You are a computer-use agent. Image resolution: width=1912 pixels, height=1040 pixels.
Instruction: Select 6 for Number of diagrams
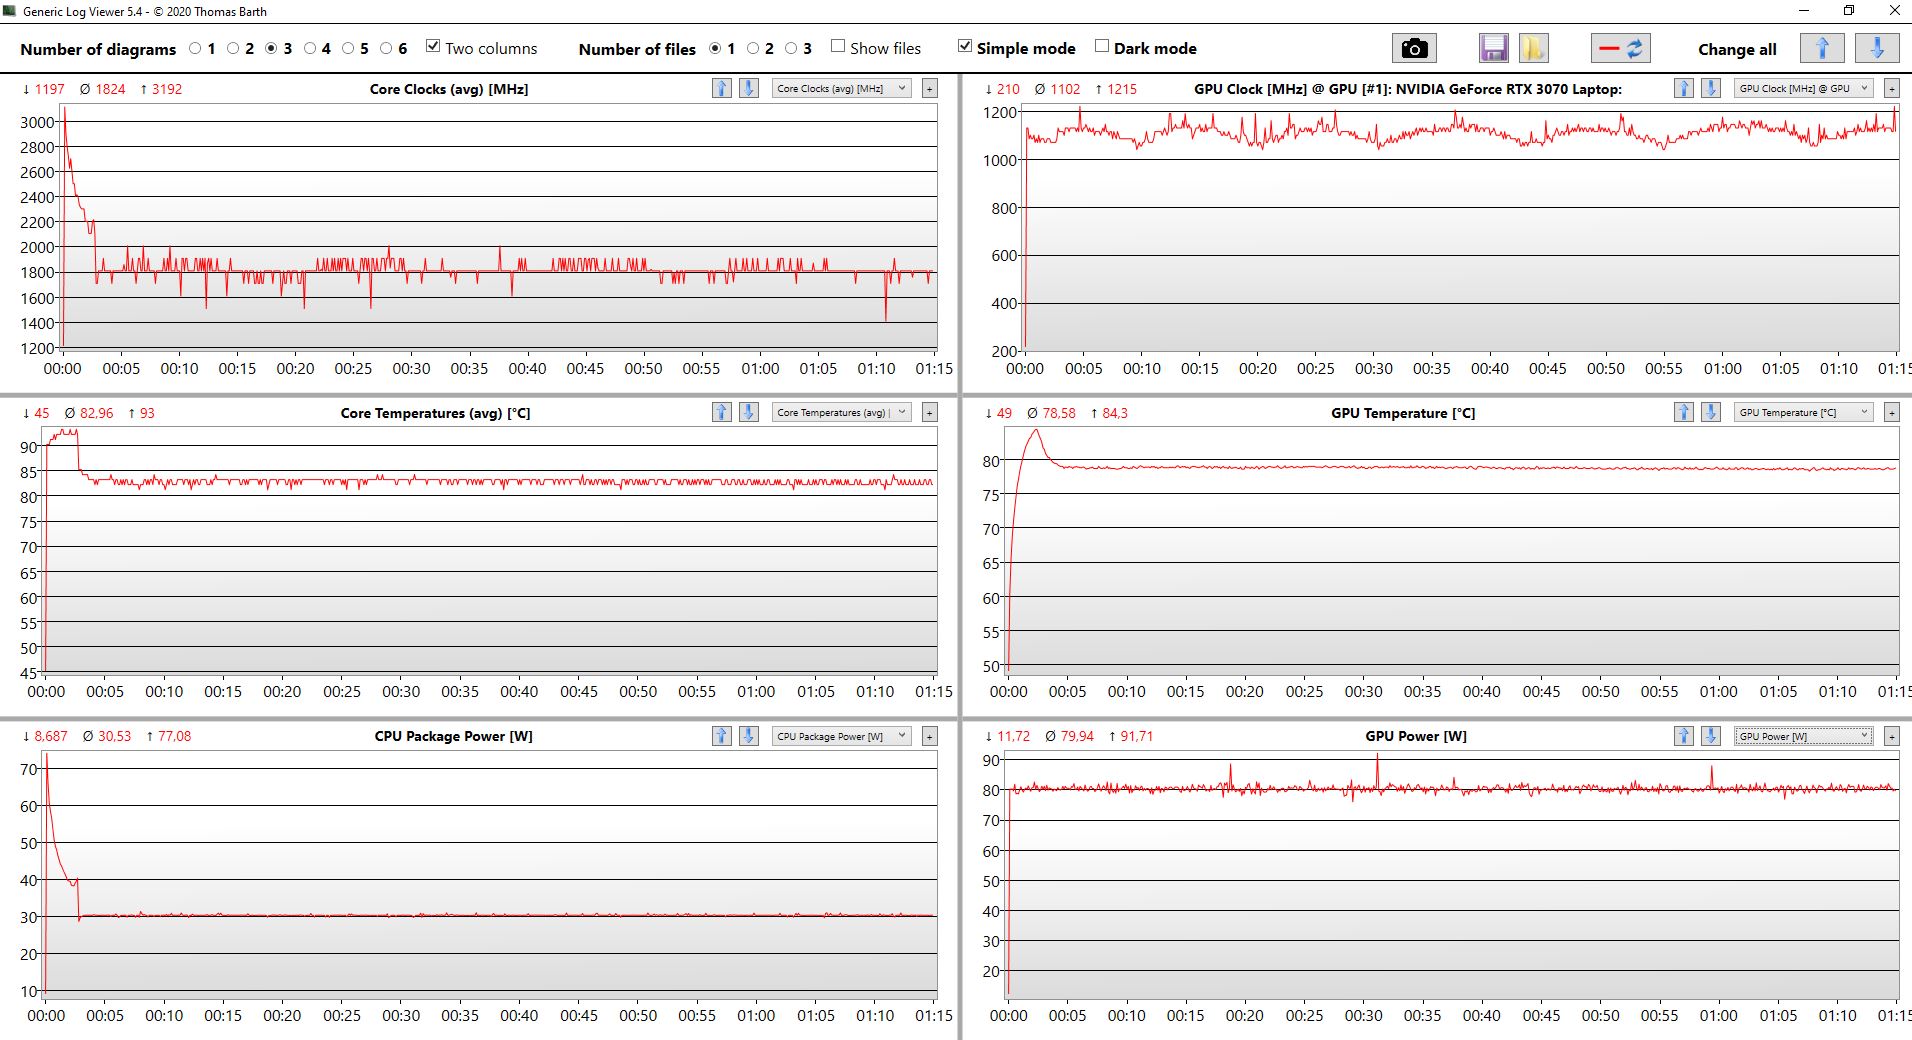coord(386,48)
